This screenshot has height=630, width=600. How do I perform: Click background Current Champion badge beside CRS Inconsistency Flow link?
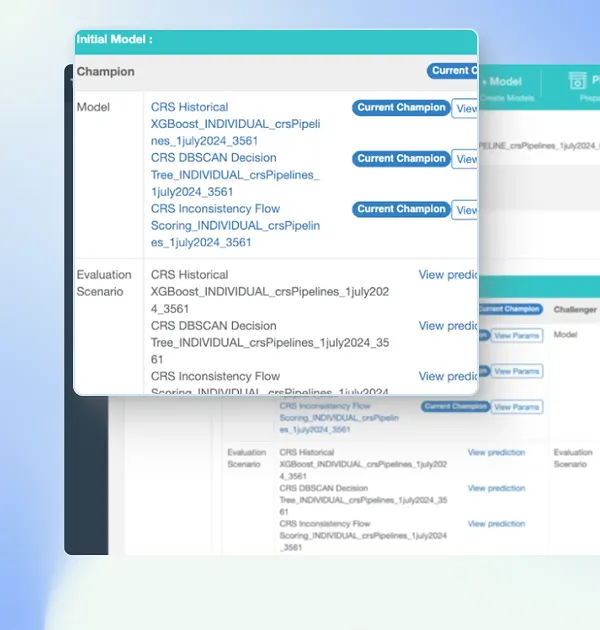pos(455,407)
